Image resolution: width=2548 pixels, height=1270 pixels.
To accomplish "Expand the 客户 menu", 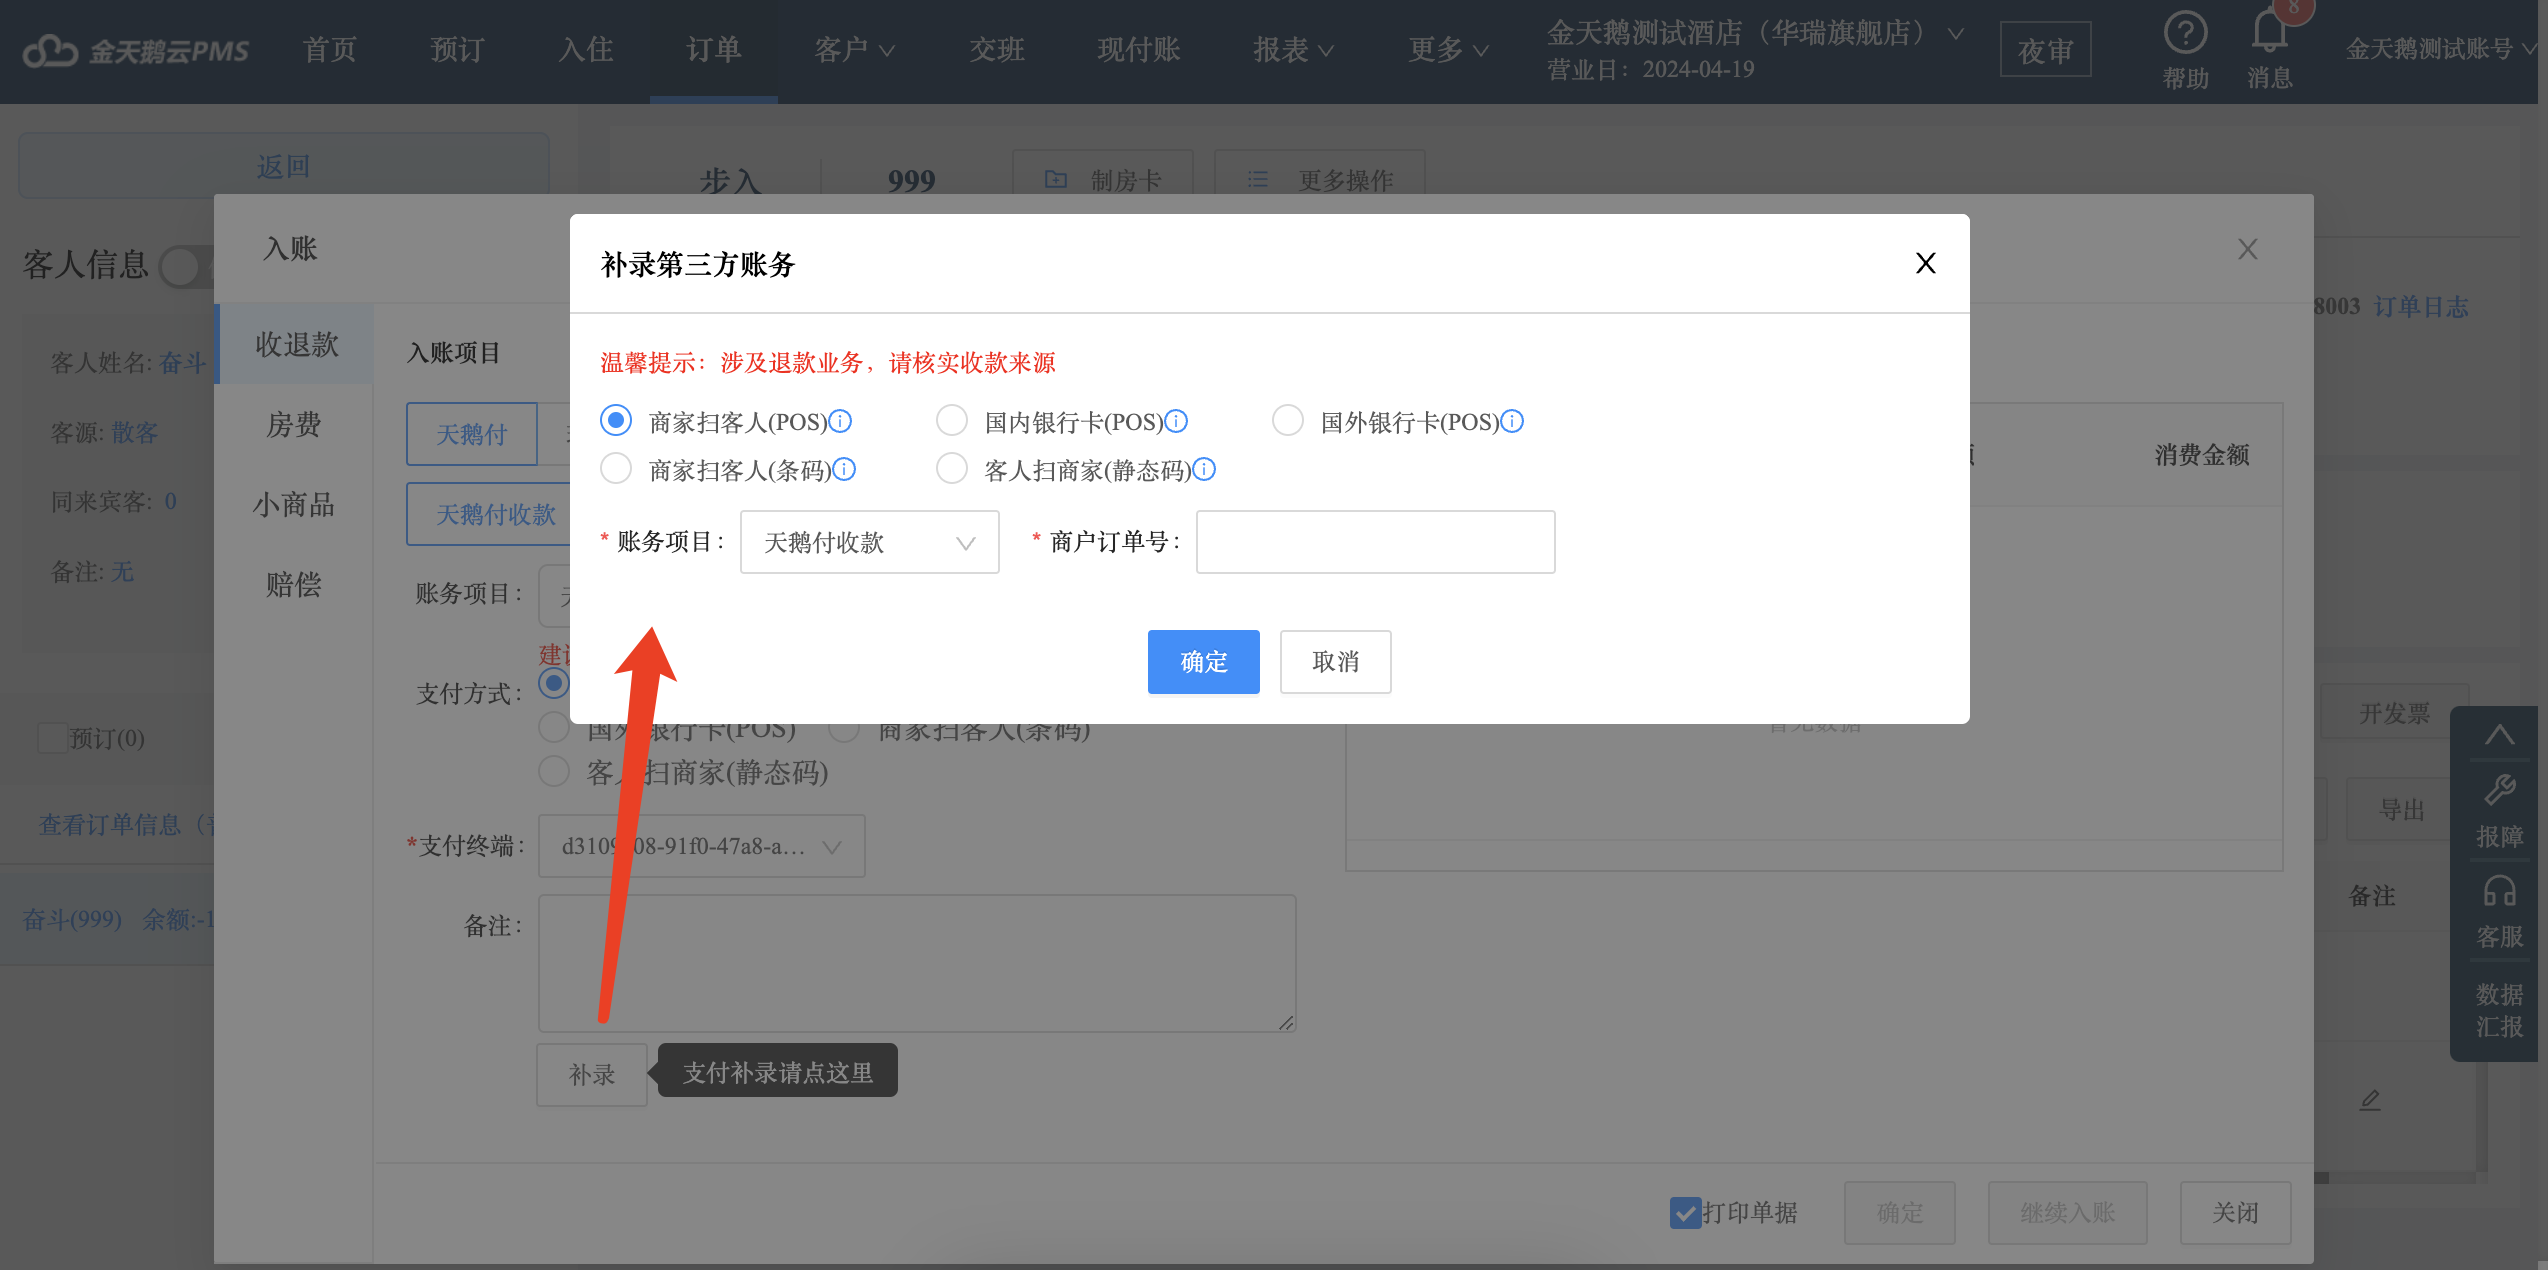I will pos(853,50).
